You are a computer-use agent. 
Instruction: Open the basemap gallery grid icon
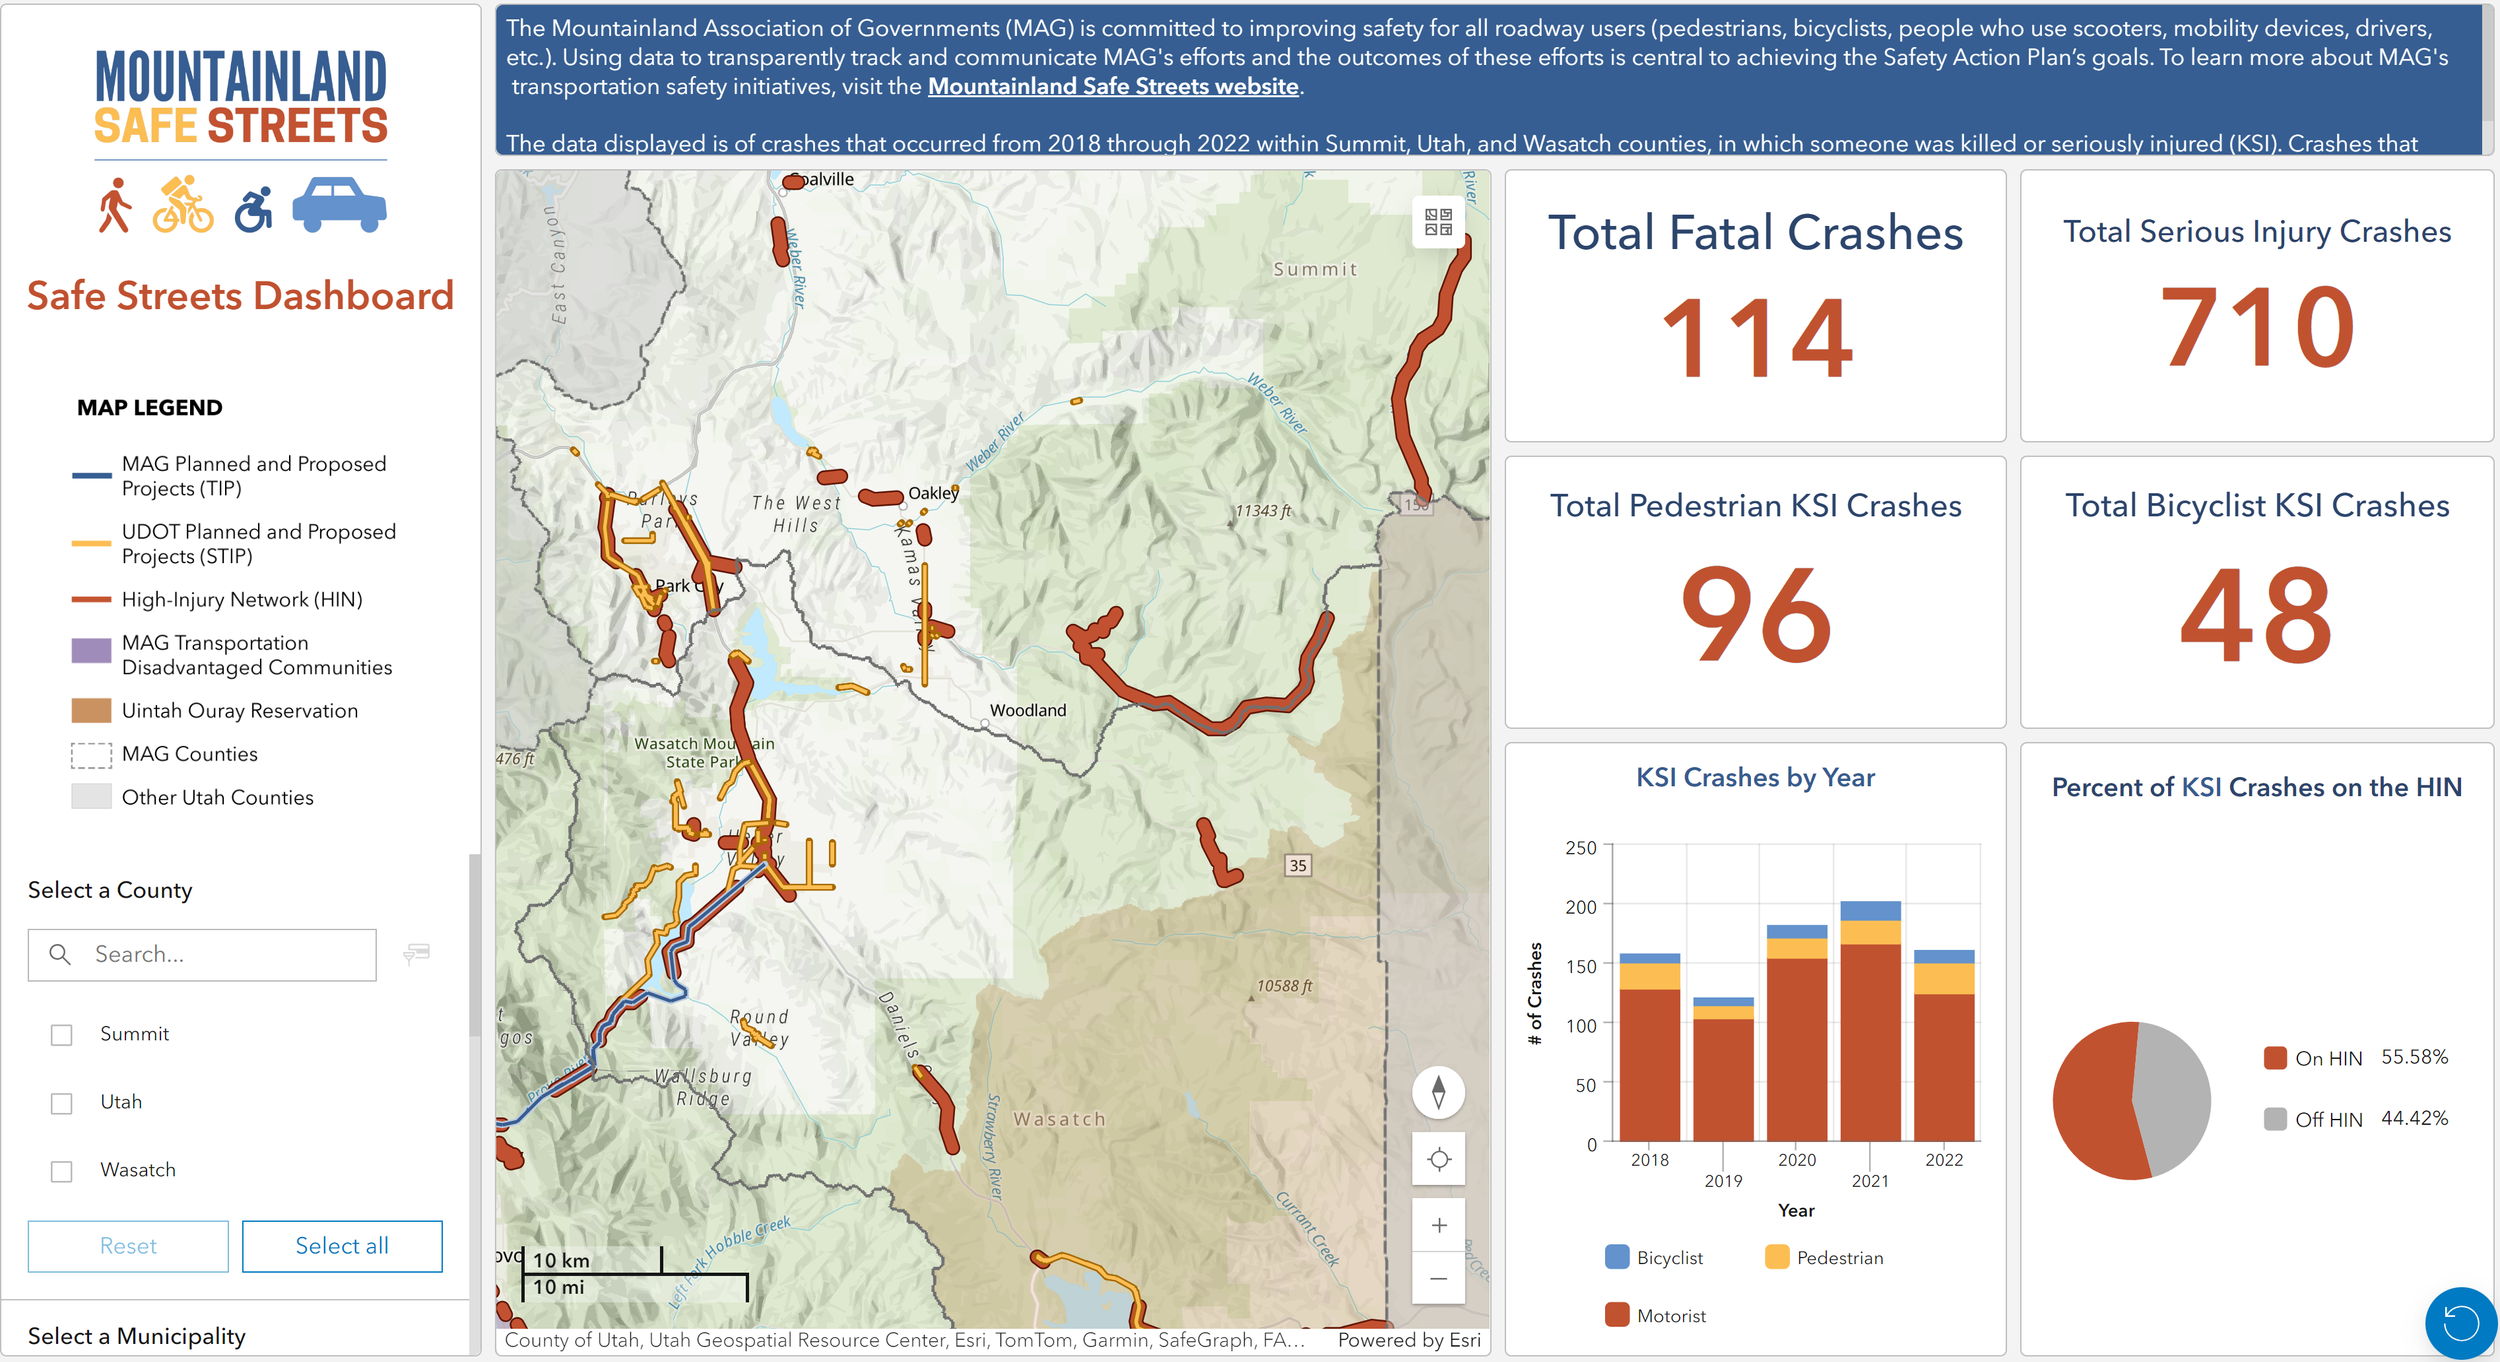(1438, 222)
